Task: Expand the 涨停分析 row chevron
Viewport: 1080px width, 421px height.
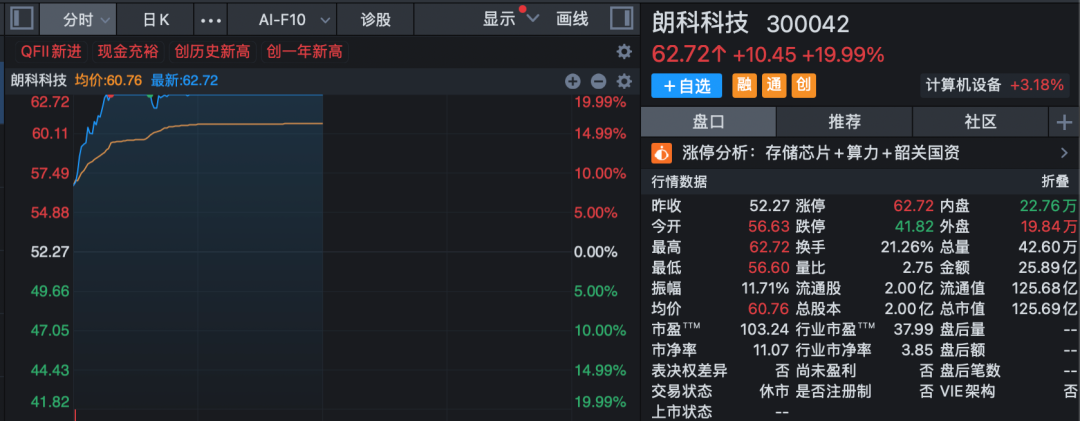Action: coord(1065,153)
